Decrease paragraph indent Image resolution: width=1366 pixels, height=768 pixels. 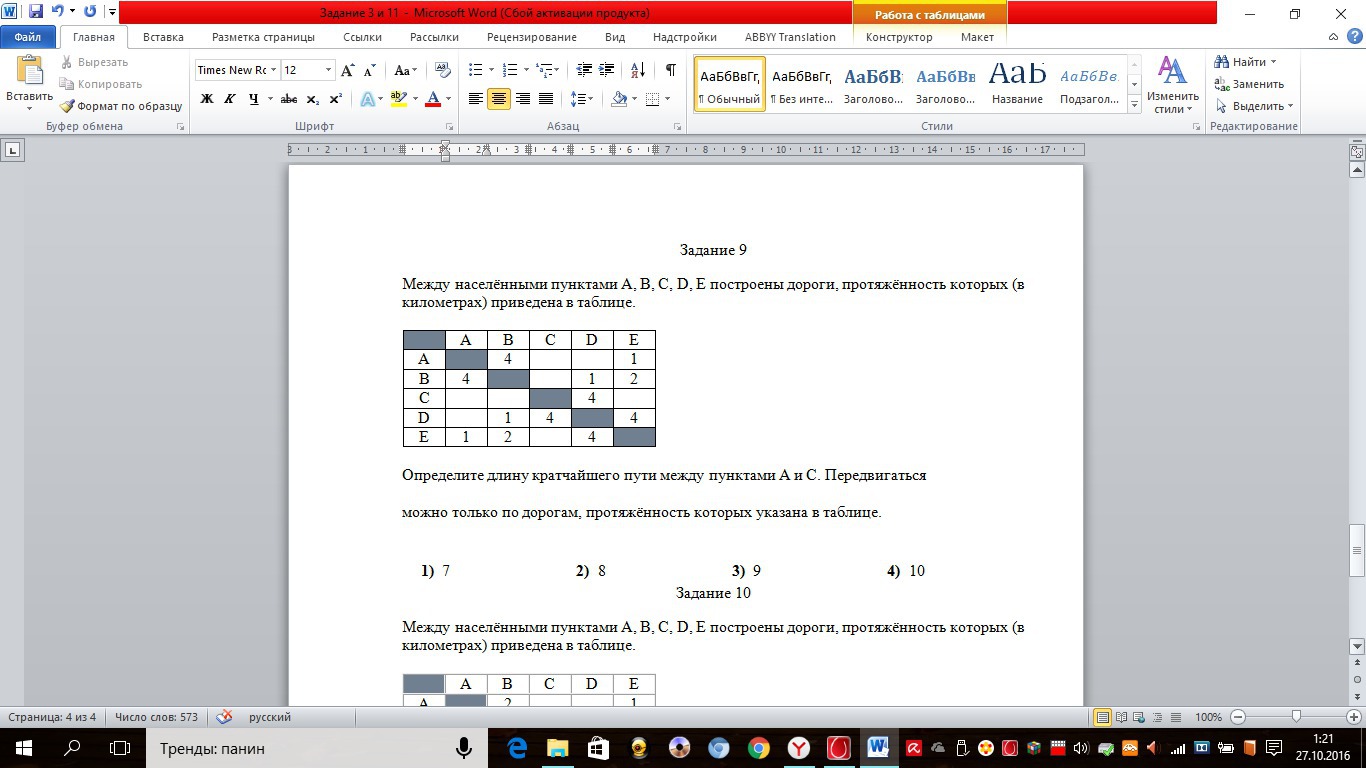click(584, 70)
